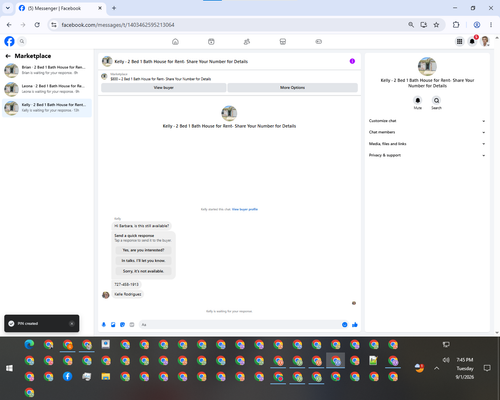Open Brian's 2 Bed 1 Bath conversation
Screen dimensions: 500x400
pyautogui.click(x=47, y=70)
